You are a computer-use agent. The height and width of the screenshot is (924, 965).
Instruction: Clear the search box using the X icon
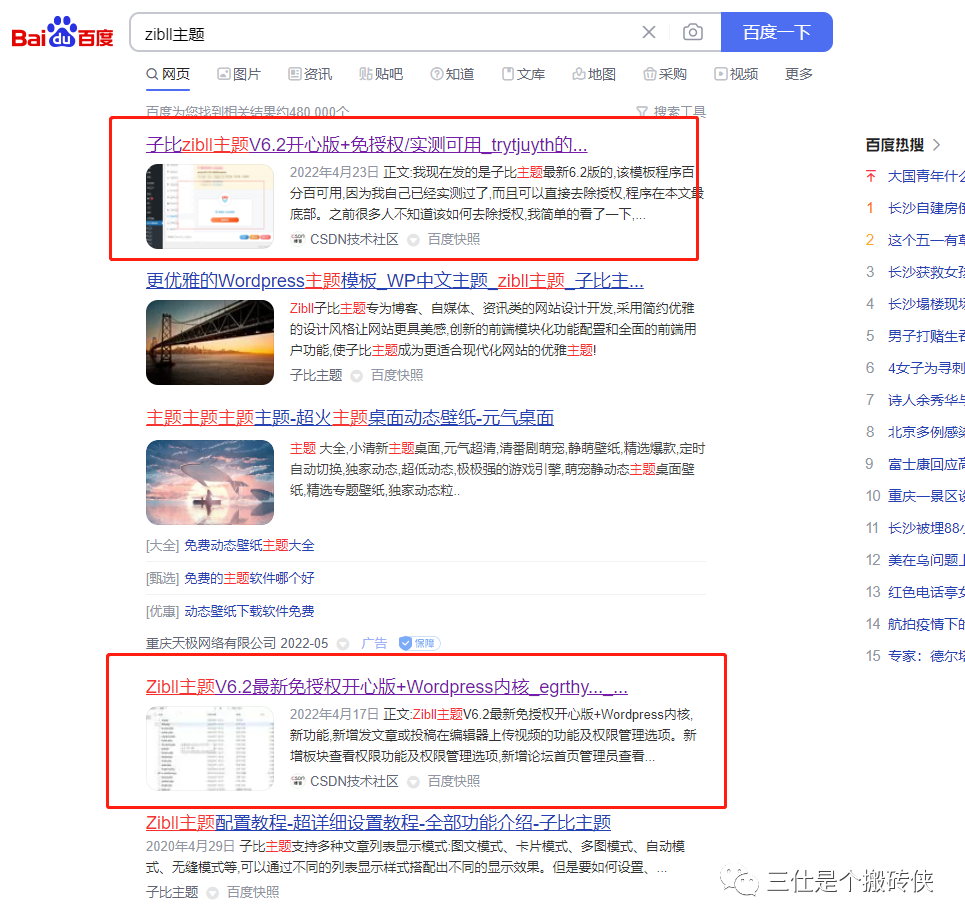coord(649,32)
